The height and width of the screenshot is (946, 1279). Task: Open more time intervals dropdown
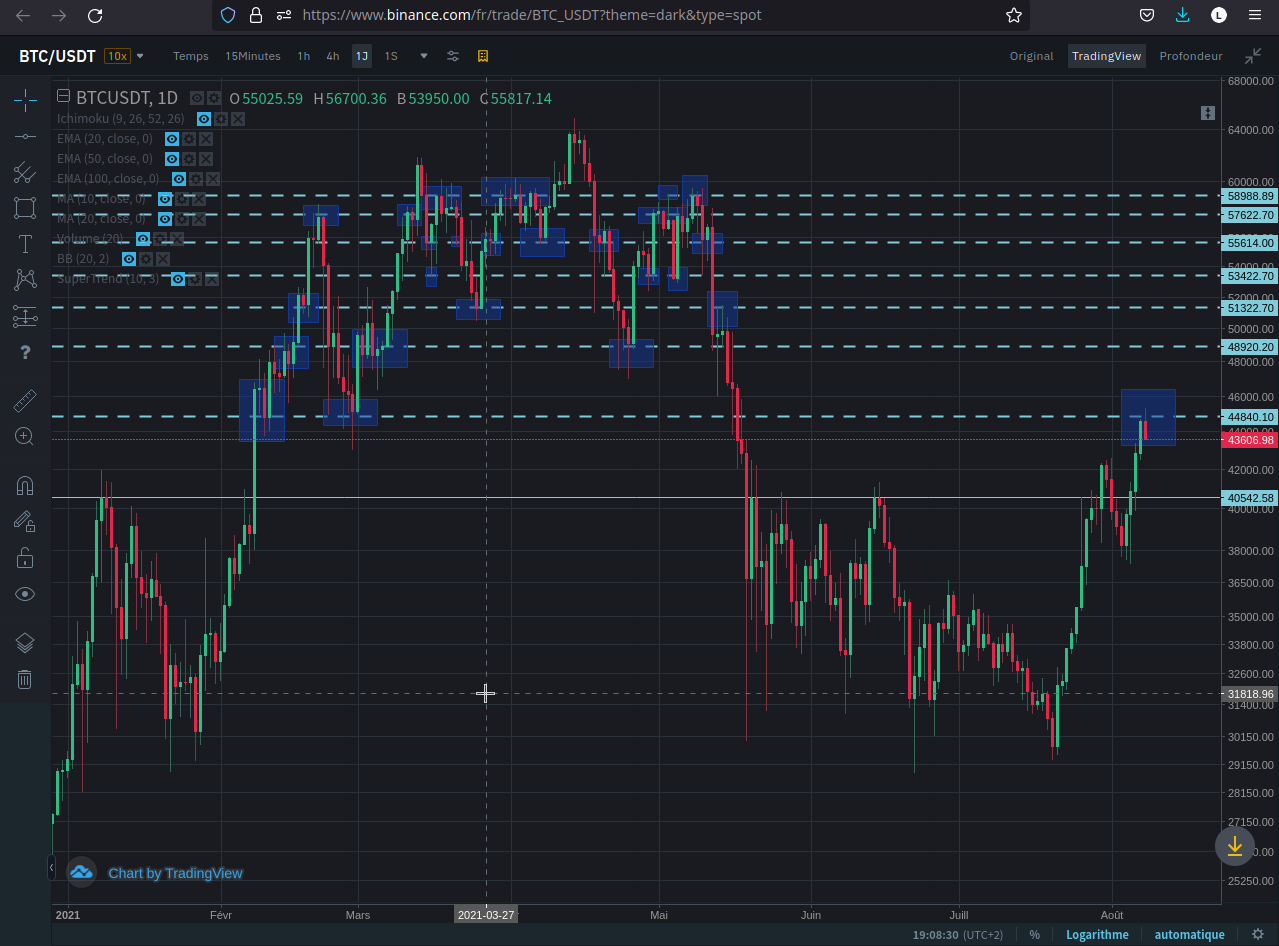click(424, 56)
